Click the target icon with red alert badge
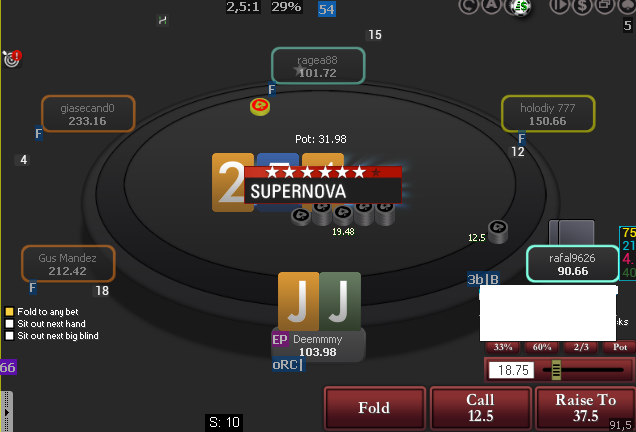636x432 pixels. (12, 59)
